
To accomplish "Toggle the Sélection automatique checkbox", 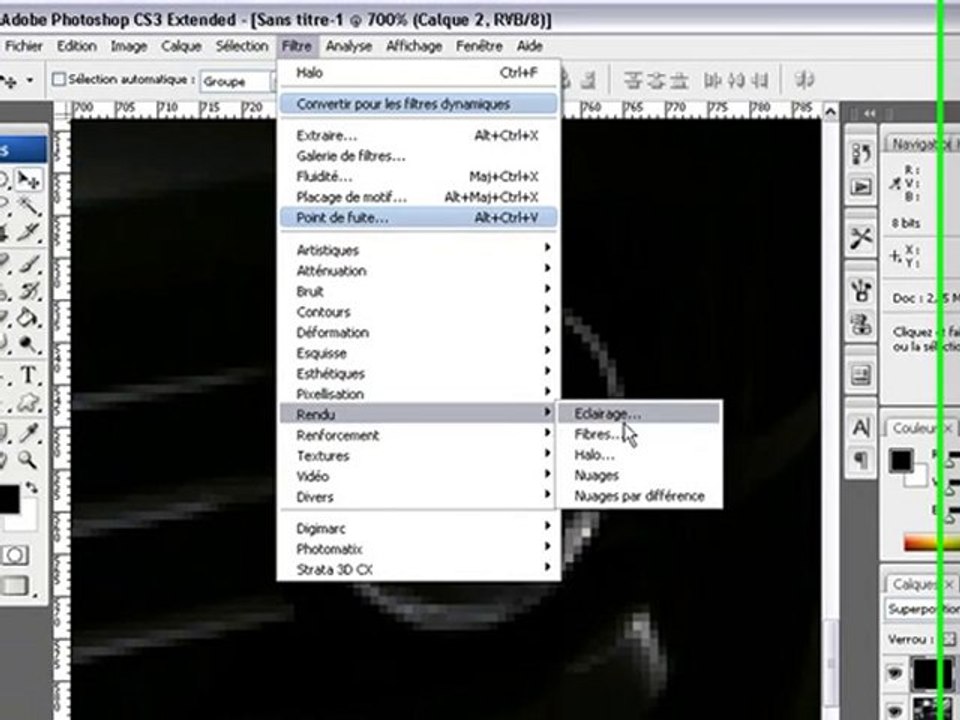I will tap(59, 80).
